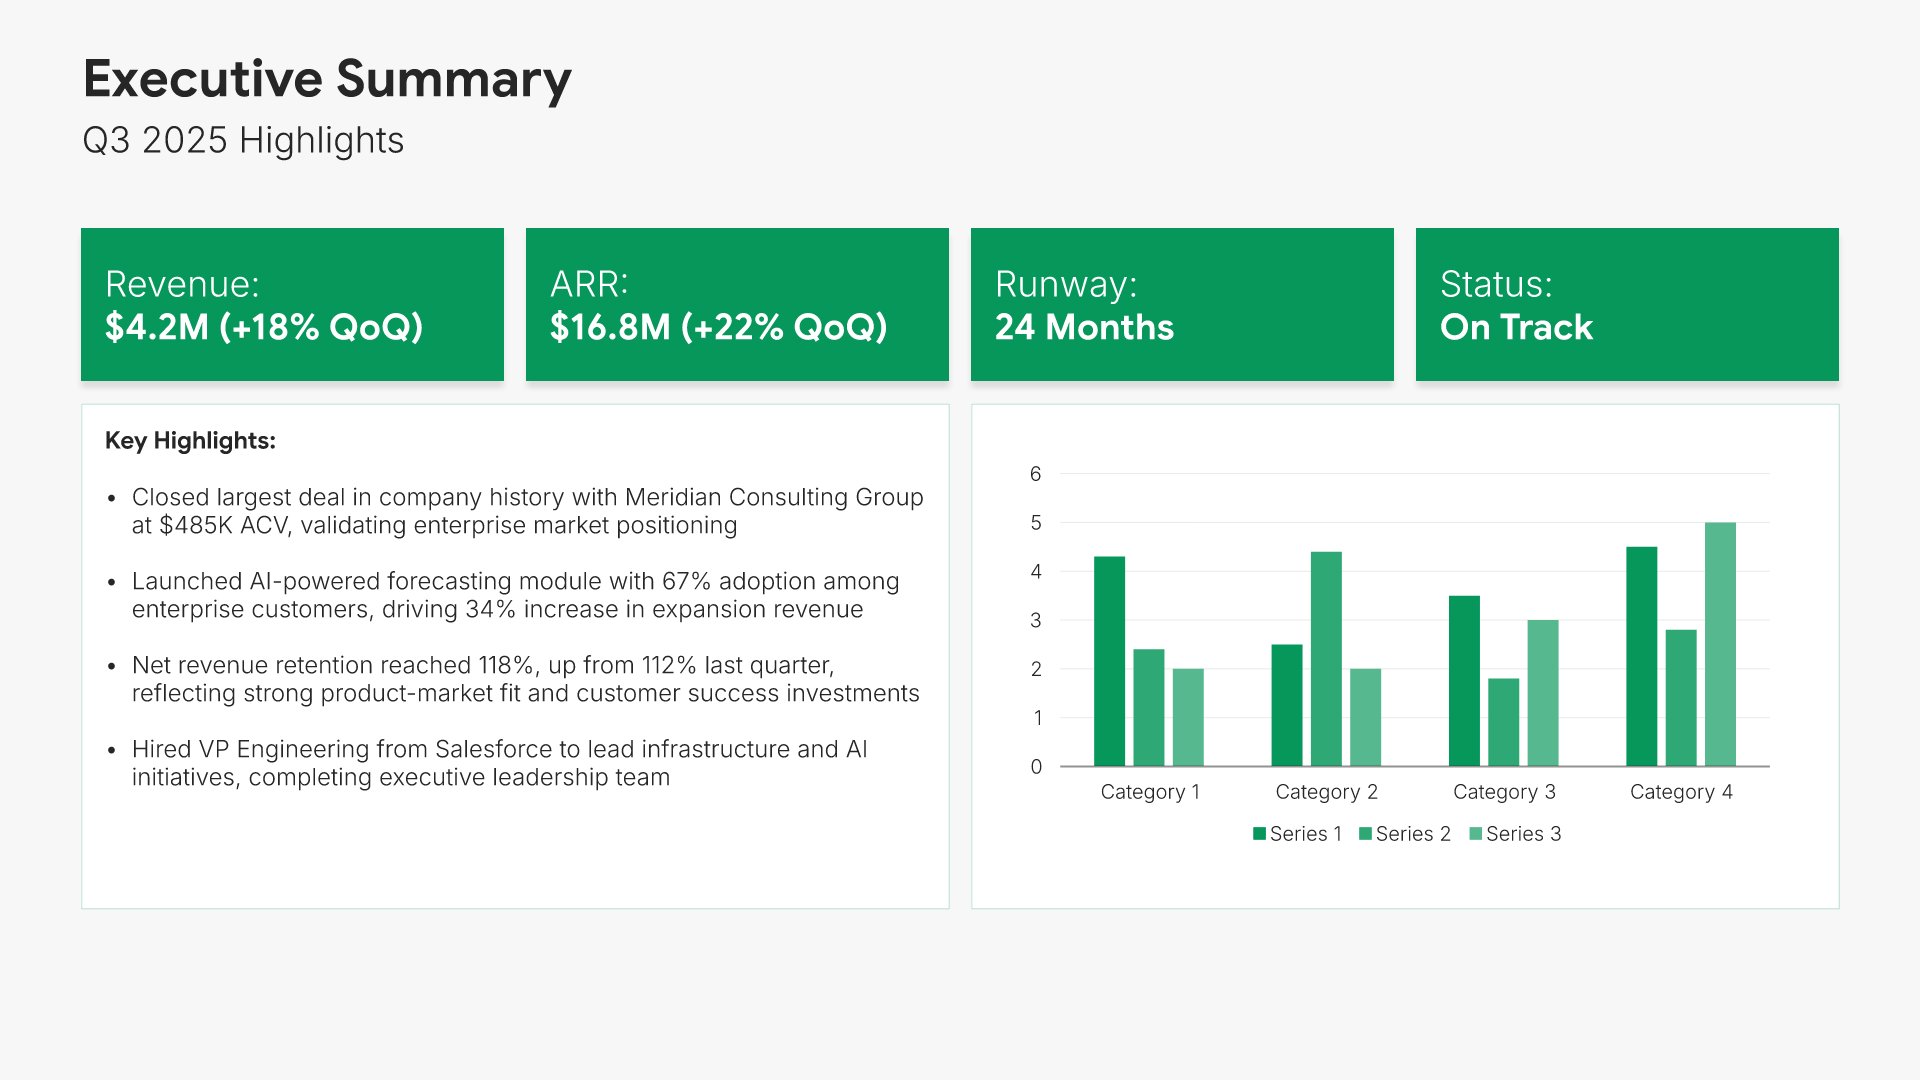Click the Key Highlights heading
The image size is (1920, 1080).
190,441
